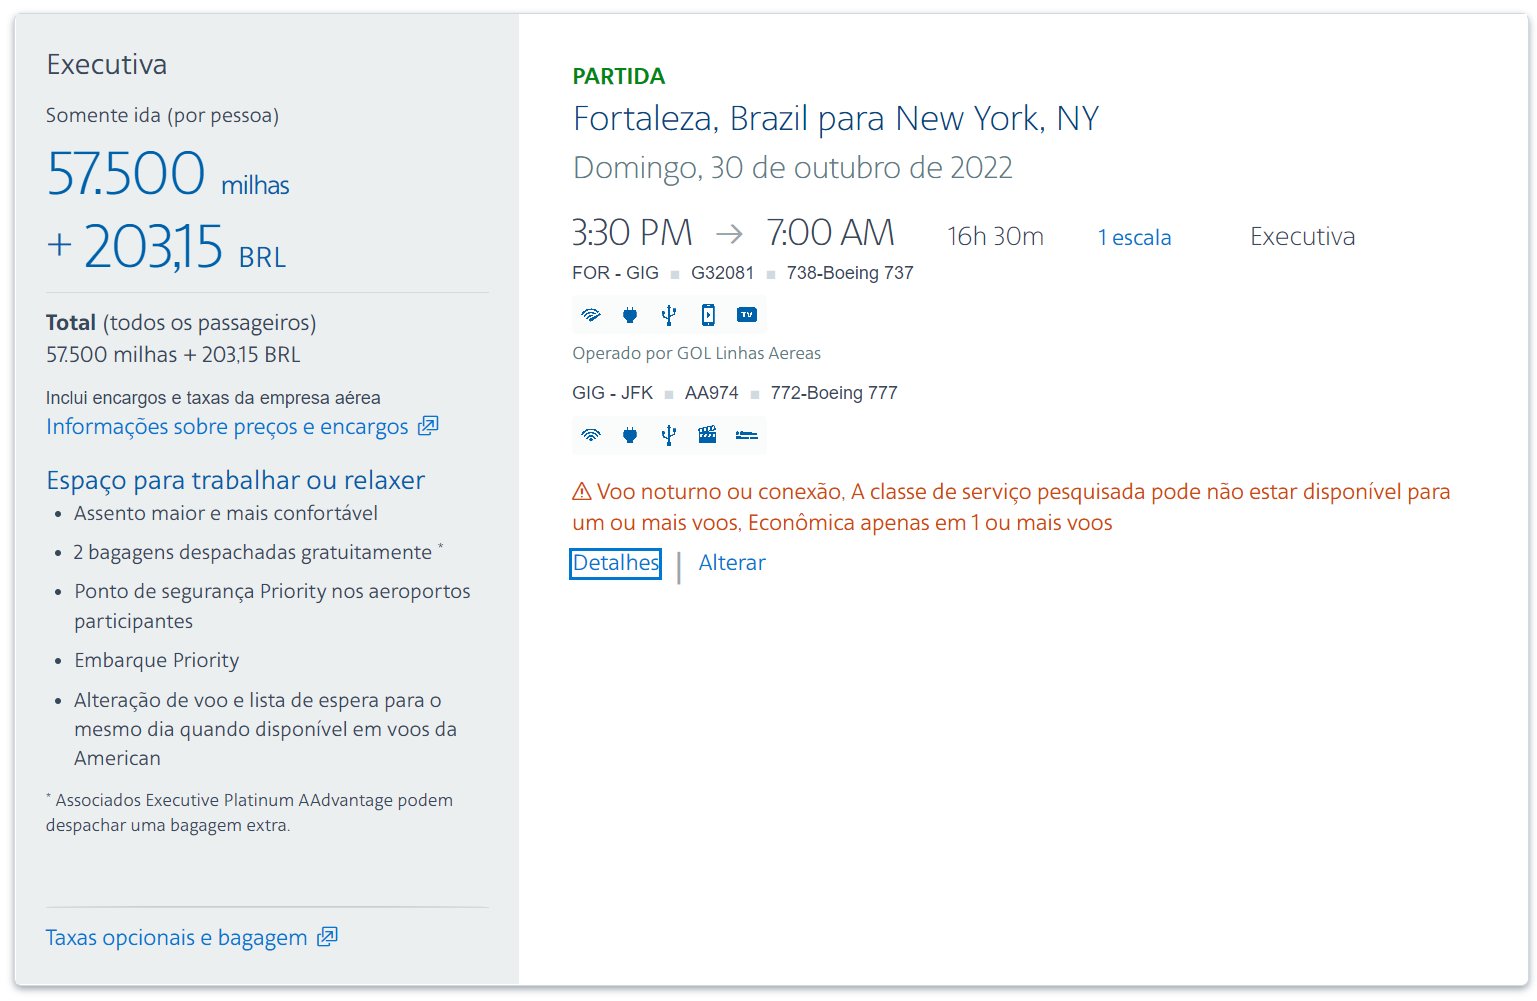Open the 1 escala stop details
The height and width of the screenshot is (1001, 1537).
[x=1135, y=237]
